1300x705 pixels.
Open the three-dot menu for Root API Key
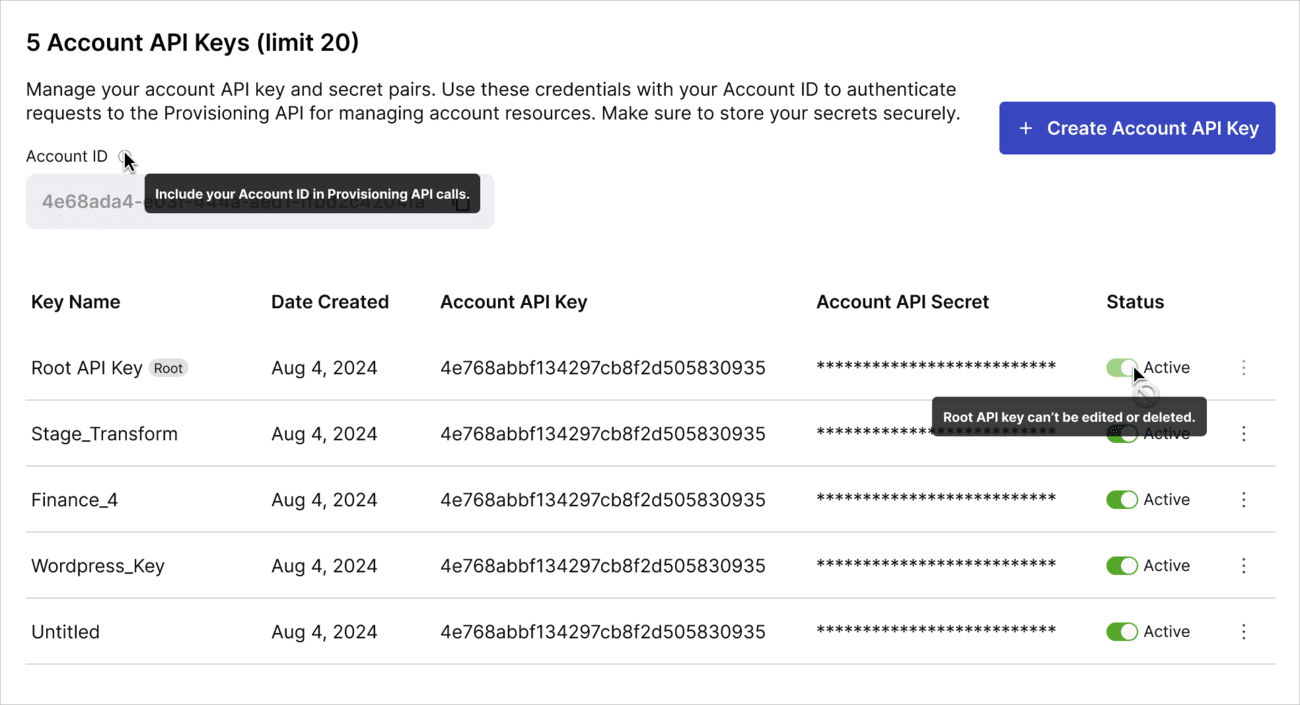[1244, 368]
